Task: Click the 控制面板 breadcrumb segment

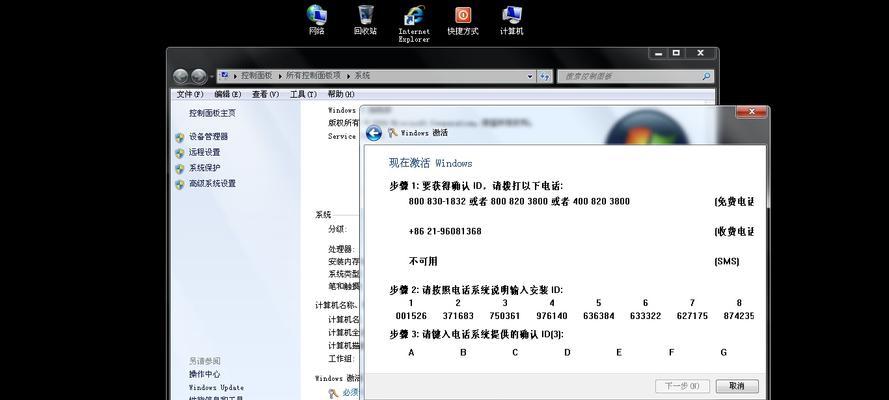Action: pos(256,75)
